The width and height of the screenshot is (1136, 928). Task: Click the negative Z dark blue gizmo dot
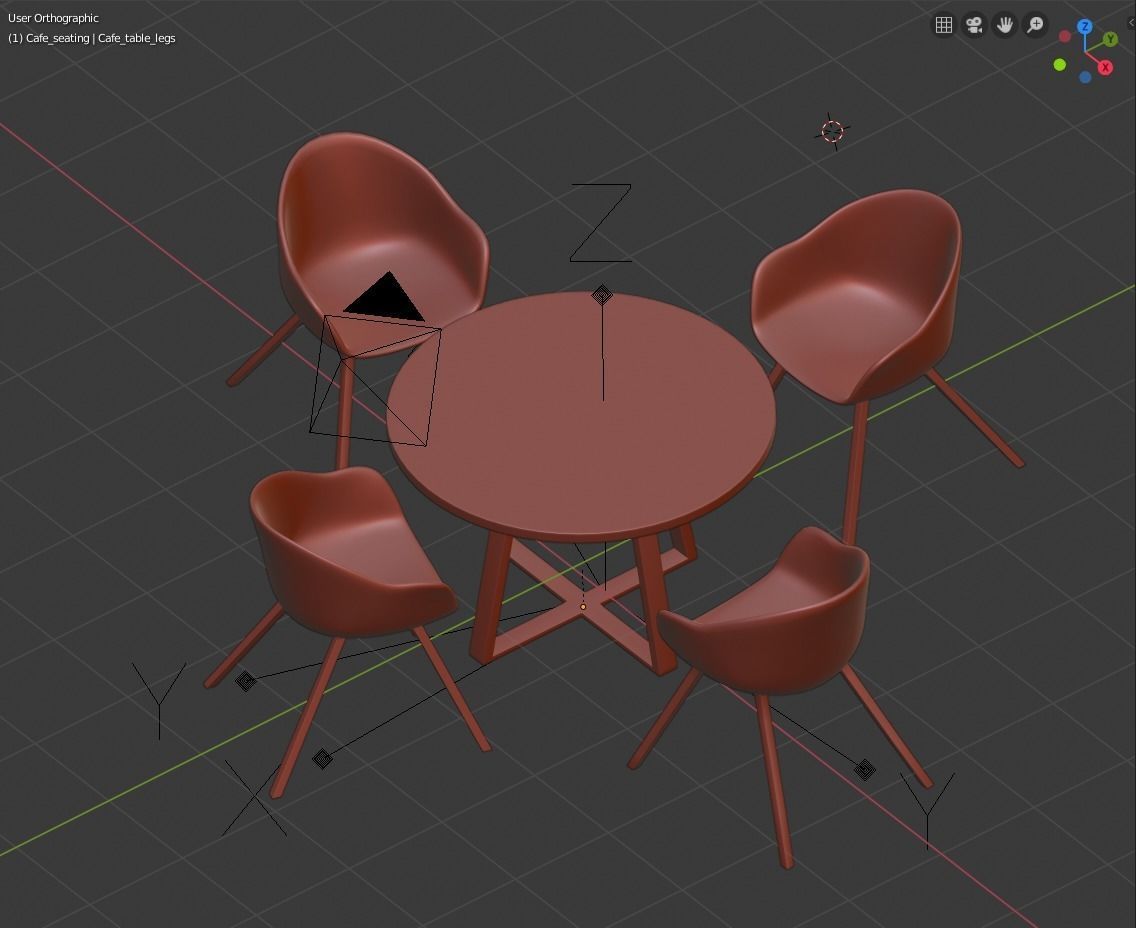point(1085,78)
